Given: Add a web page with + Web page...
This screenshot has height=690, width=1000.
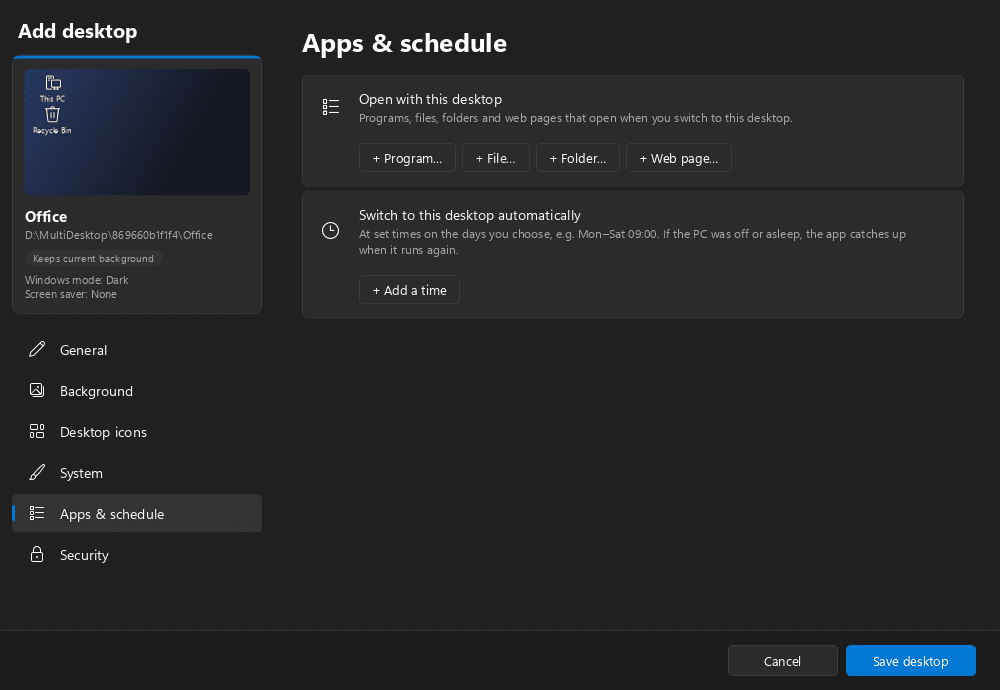Looking at the screenshot, I should point(679,158).
